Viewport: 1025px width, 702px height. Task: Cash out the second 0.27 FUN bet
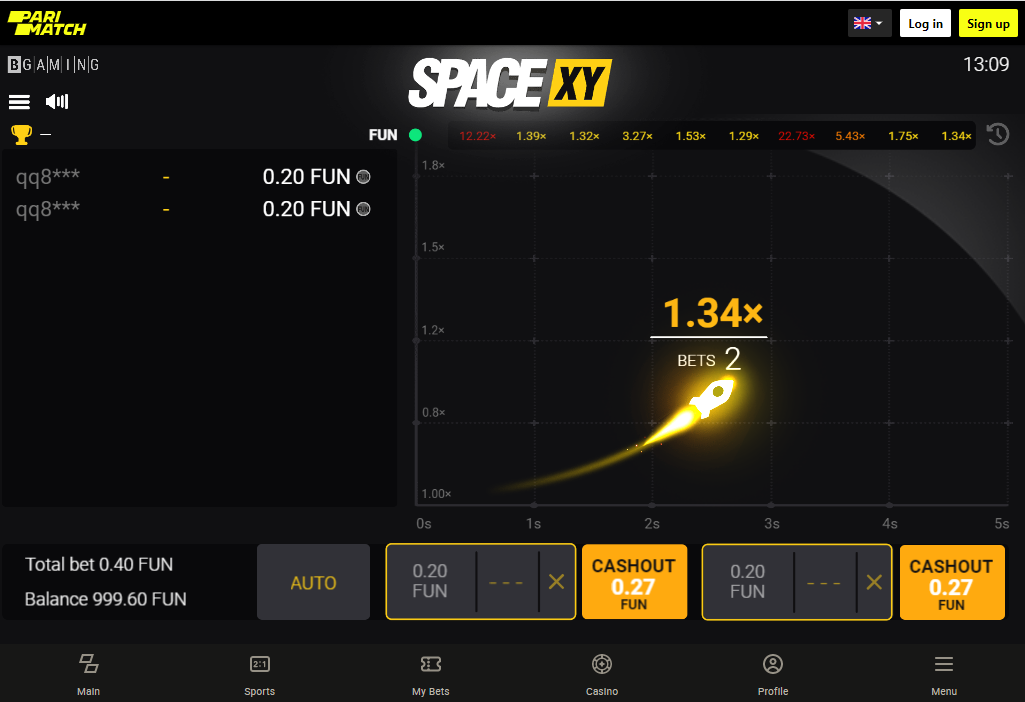tap(952, 582)
